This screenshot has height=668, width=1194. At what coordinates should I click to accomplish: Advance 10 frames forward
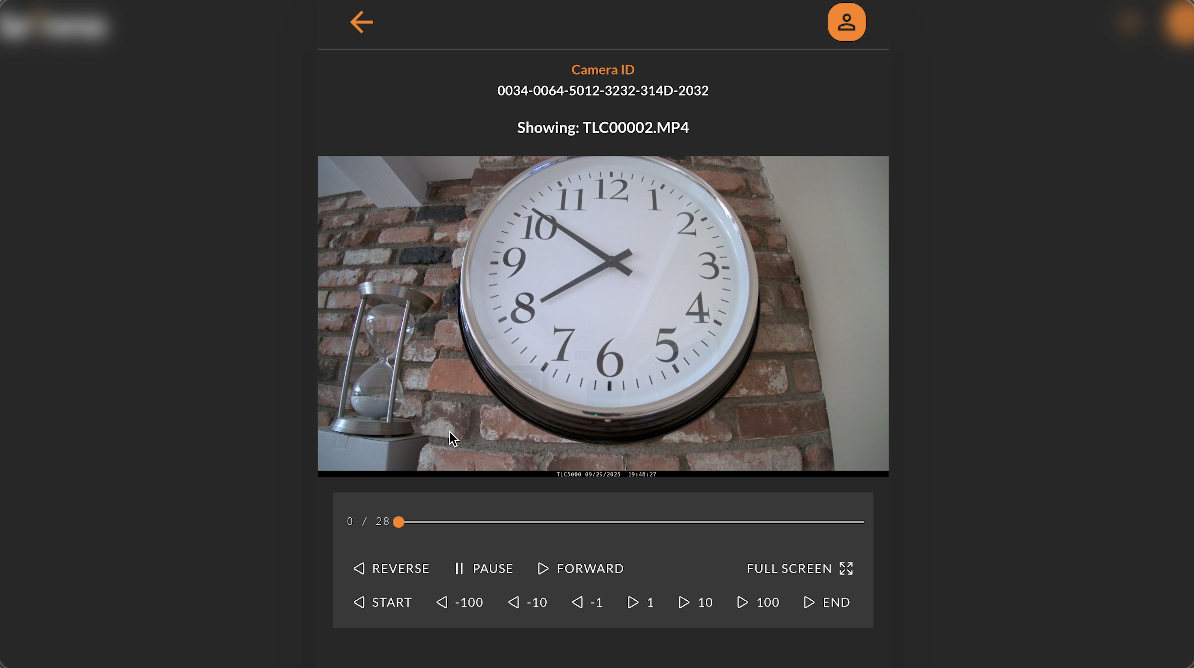tap(695, 602)
